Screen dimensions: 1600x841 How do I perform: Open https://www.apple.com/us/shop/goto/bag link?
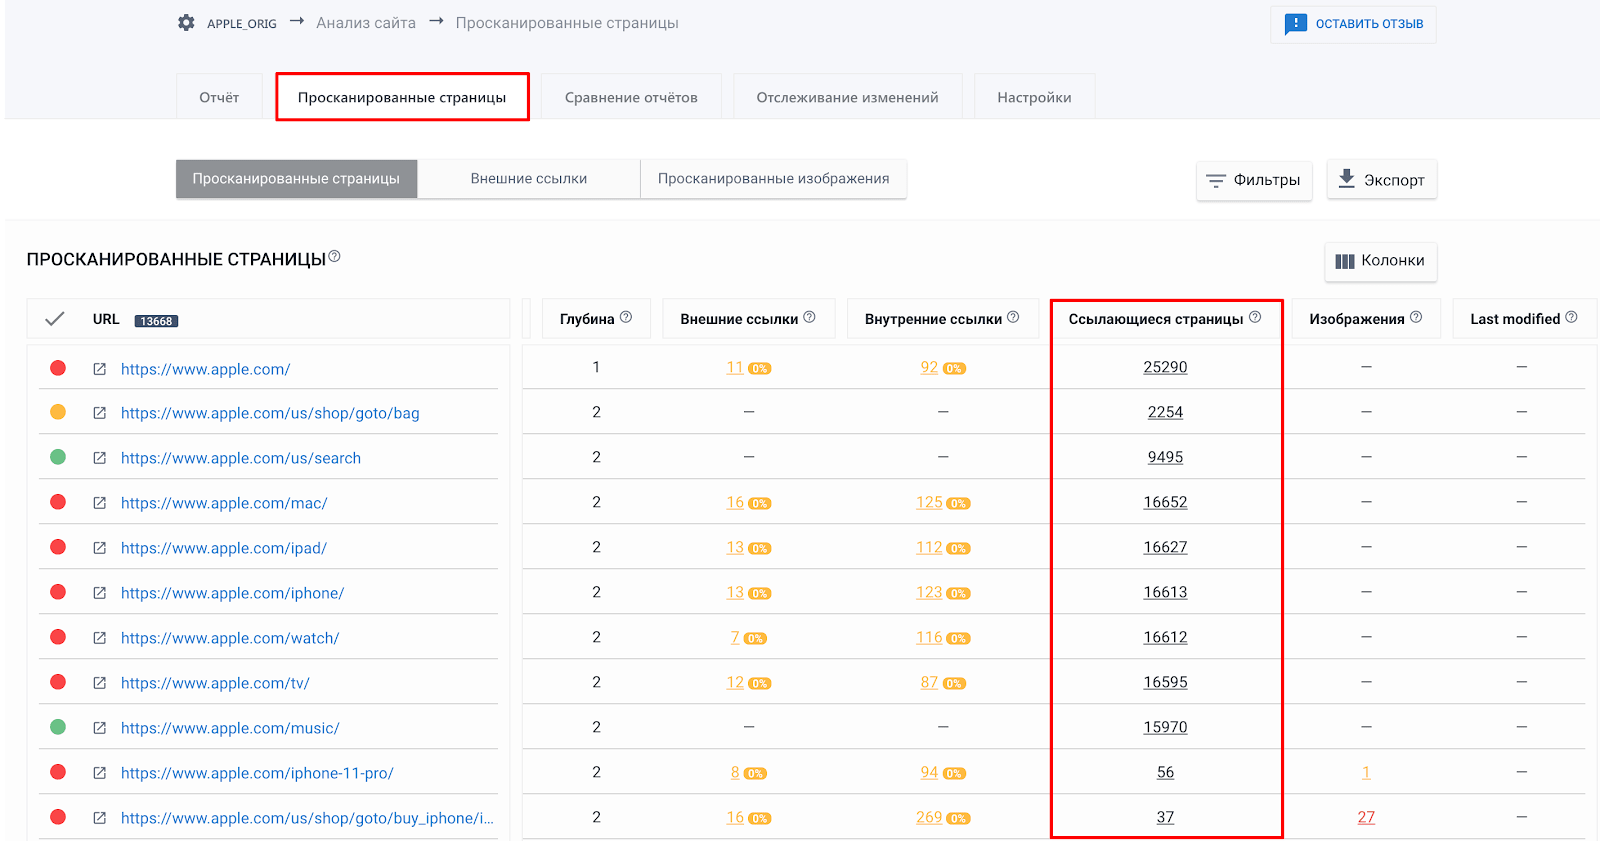click(270, 413)
